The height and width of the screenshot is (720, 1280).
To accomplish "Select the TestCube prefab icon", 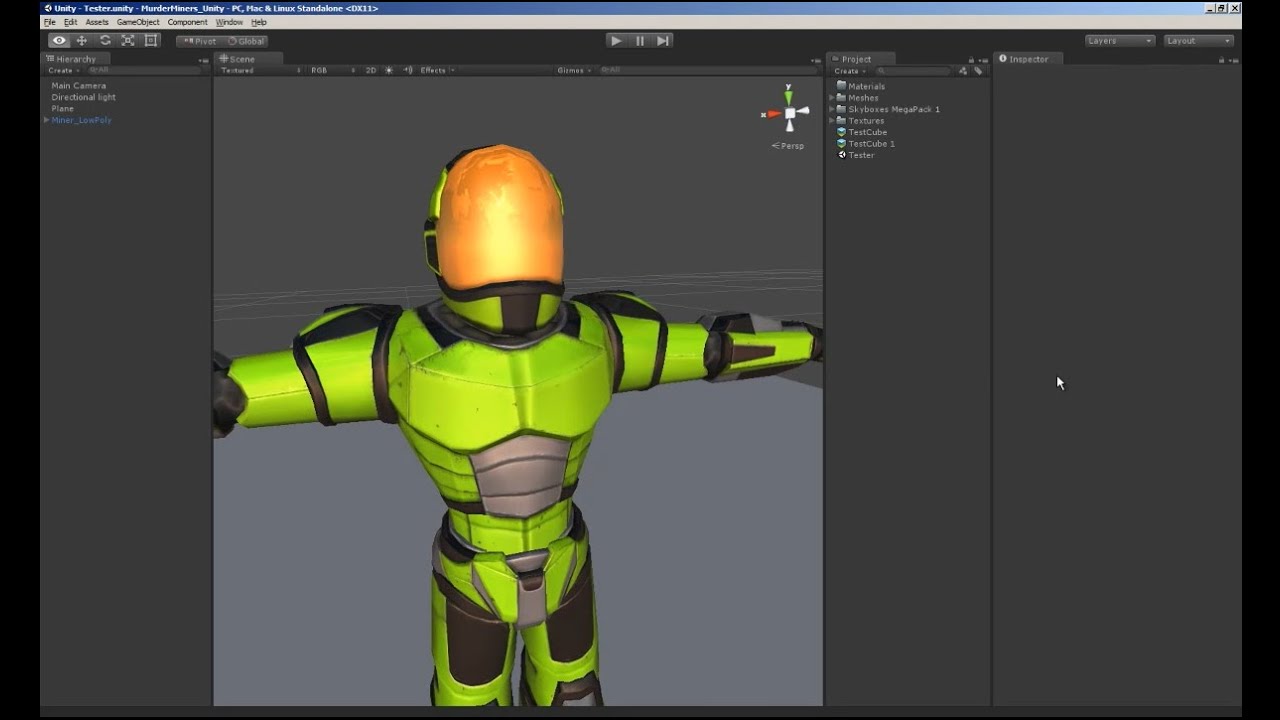I will [x=842, y=132].
